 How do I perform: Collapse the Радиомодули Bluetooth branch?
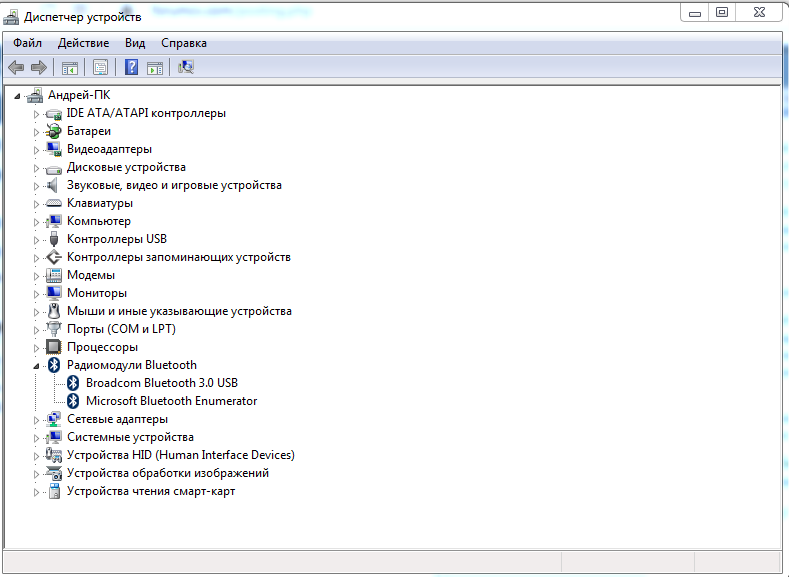[x=37, y=366]
